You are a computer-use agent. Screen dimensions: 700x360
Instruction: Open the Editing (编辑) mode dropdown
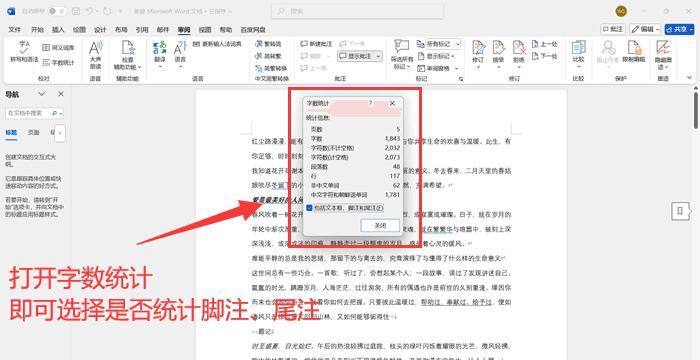(x=645, y=29)
